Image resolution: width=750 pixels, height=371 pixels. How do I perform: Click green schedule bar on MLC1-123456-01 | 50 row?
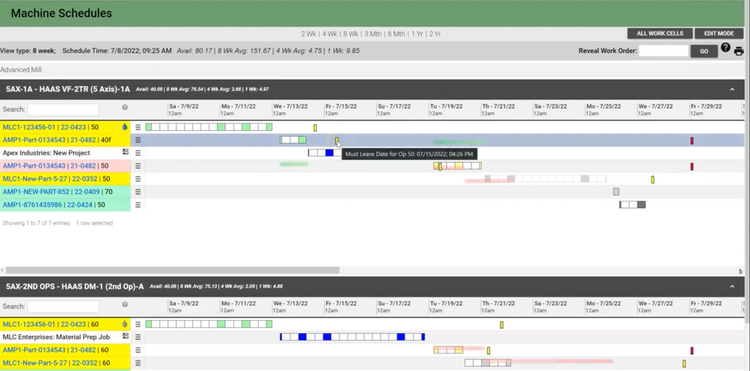tap(209, 127)
